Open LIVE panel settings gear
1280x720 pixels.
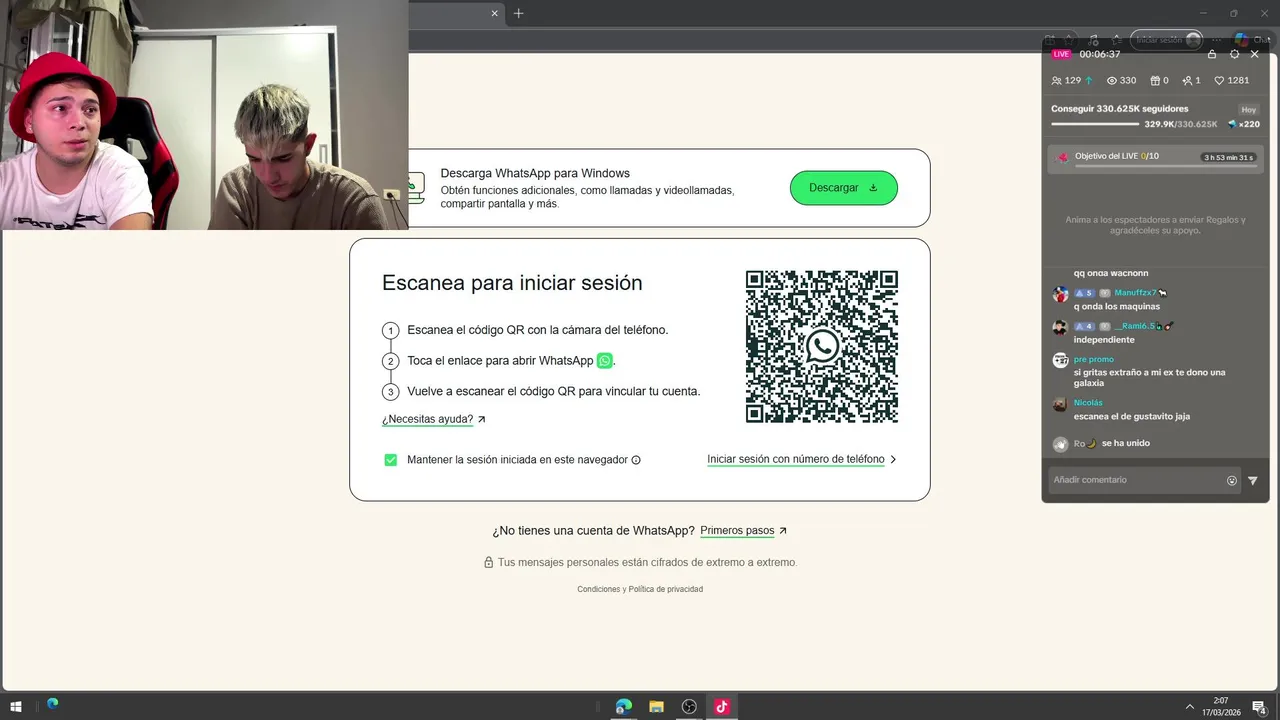tap(1234, 54)
